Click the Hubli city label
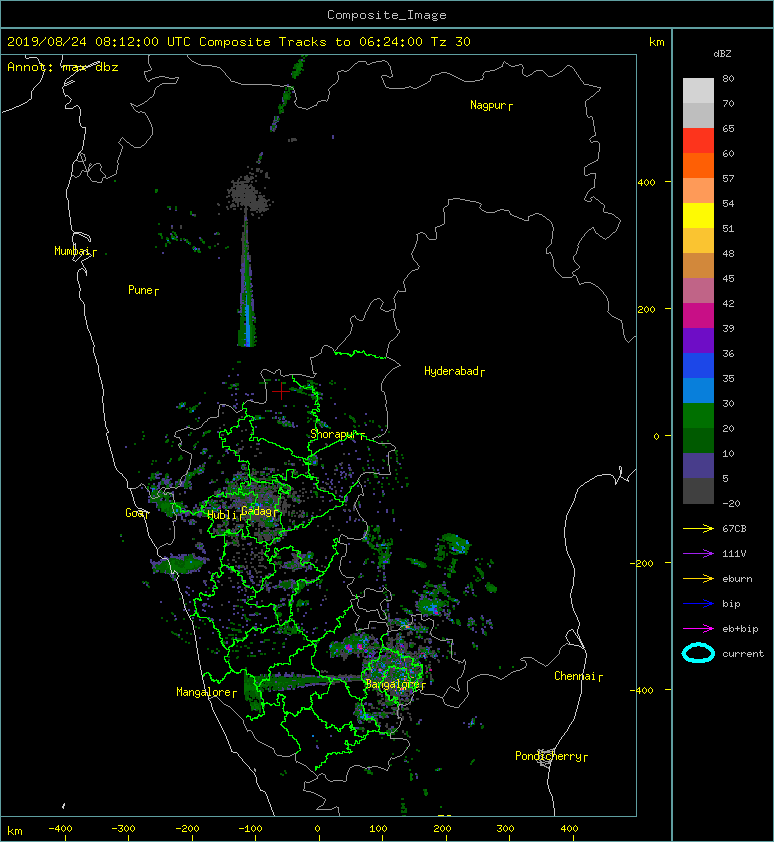This screenshot has height=842, width=774. click(222, 515)
